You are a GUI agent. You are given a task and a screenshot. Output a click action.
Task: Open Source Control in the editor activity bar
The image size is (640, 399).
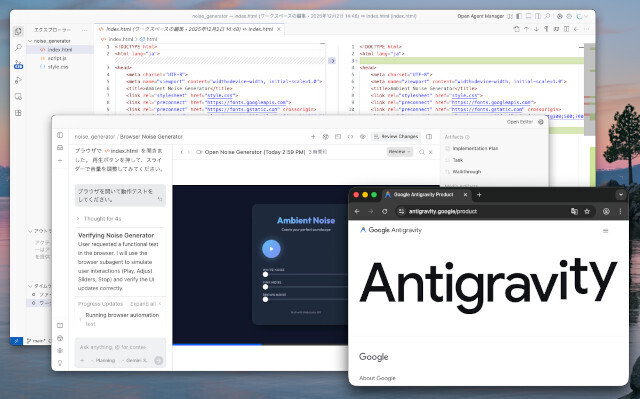point(18,64)
